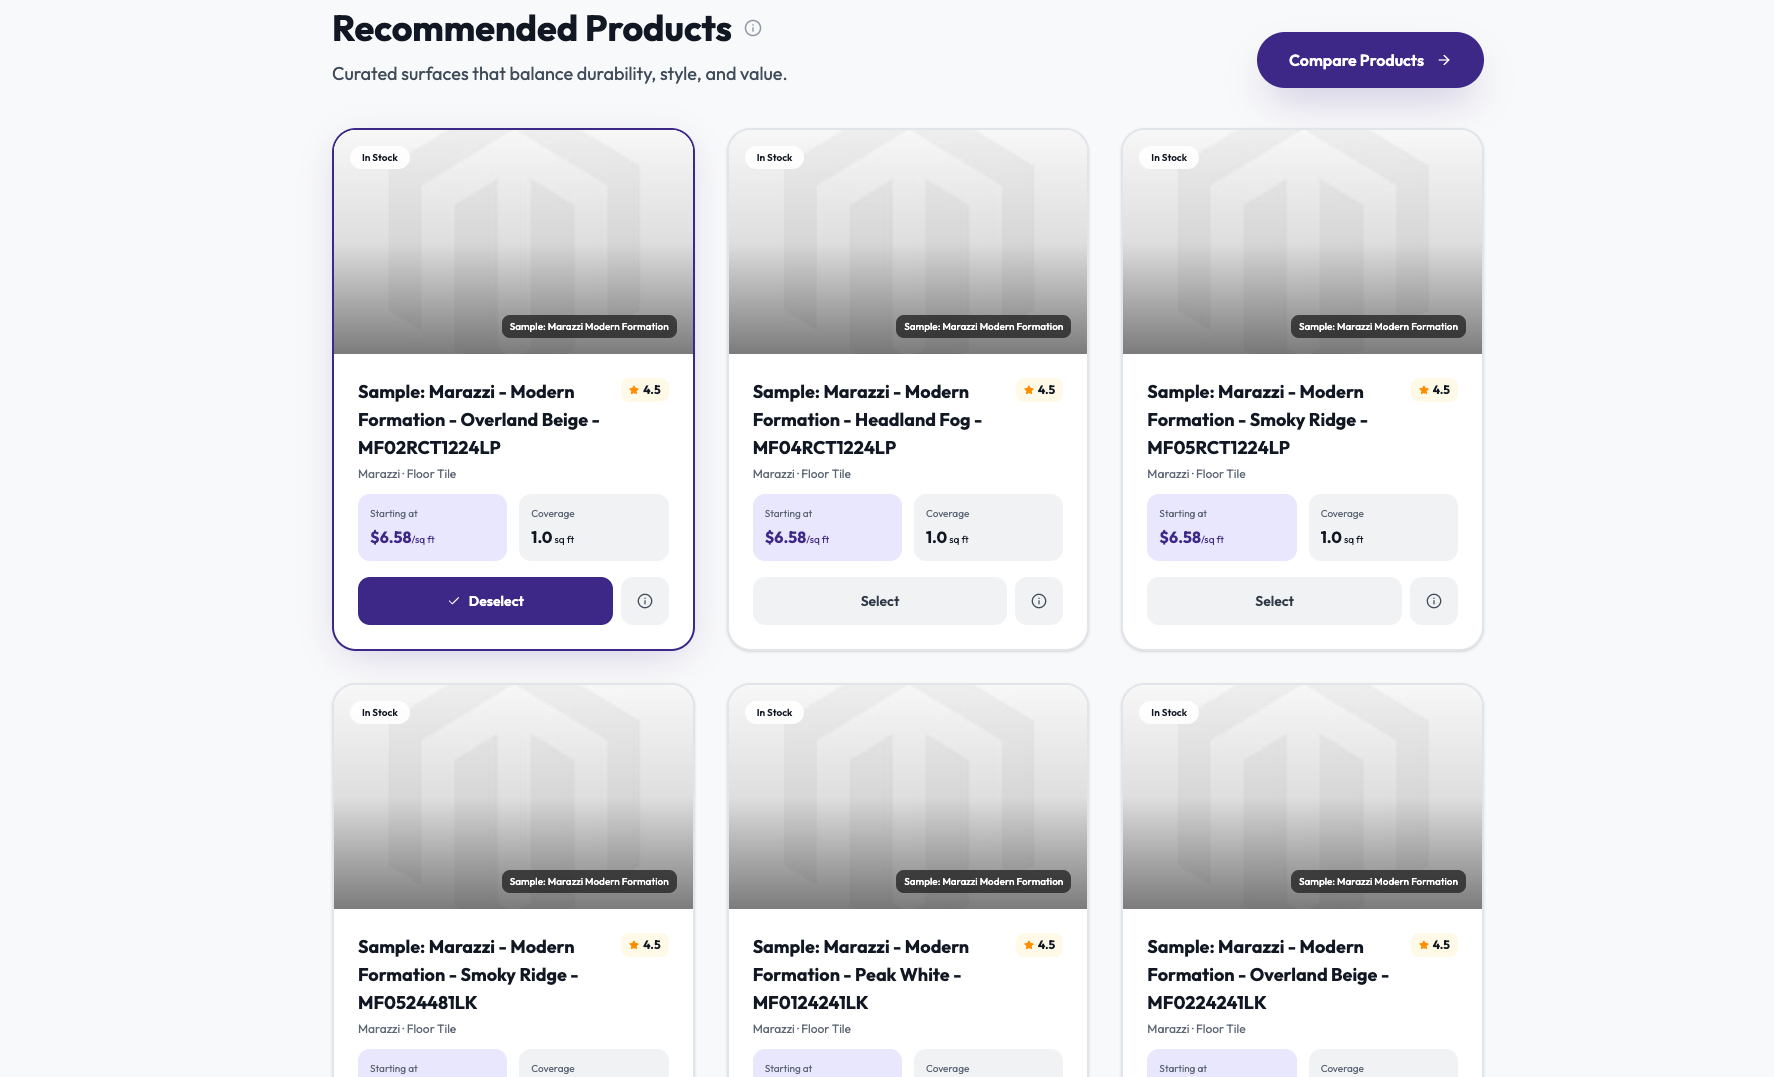This screenshot has width=1774, height=1077.
Task: Click the $6.58/sq ft price on MF05RCT1224LP card
Action: [1191, 538]
